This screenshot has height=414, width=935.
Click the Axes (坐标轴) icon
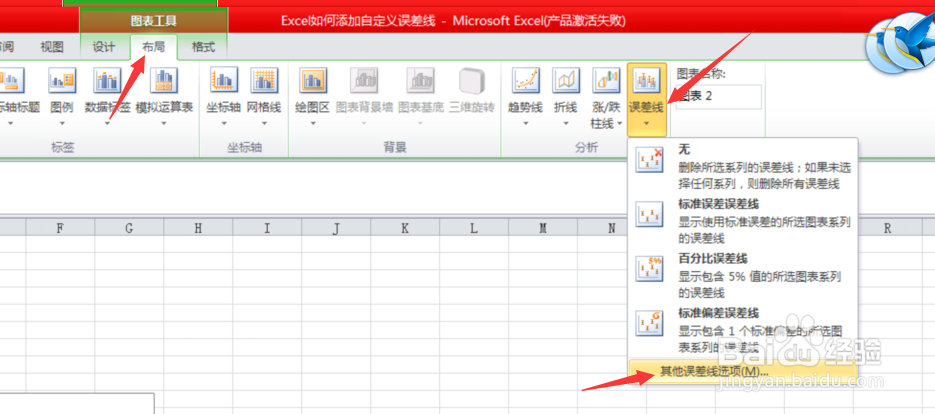tap(224, 80)
